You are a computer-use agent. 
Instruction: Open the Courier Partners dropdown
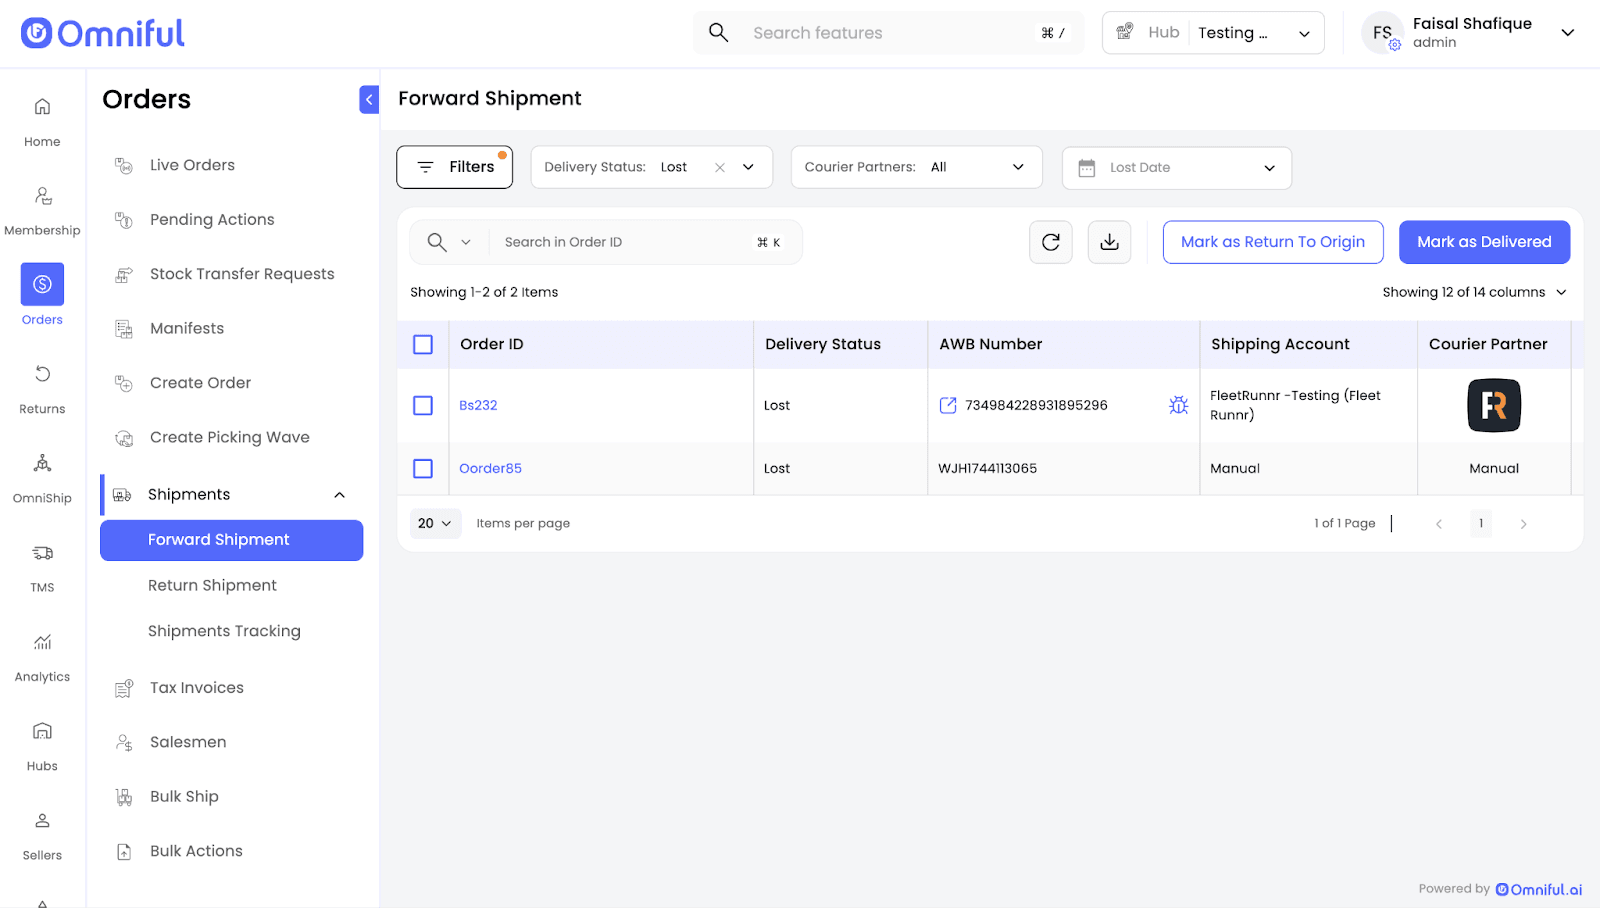point(915,167)
